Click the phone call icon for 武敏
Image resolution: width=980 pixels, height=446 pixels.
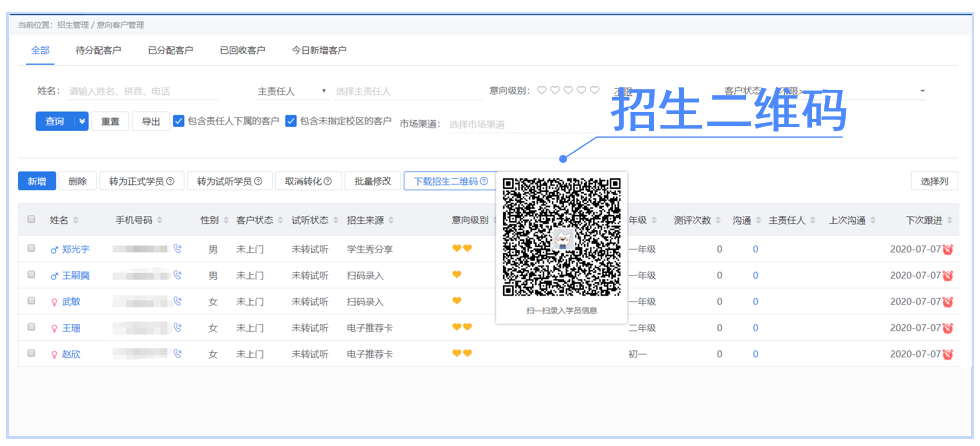[178, 301]
